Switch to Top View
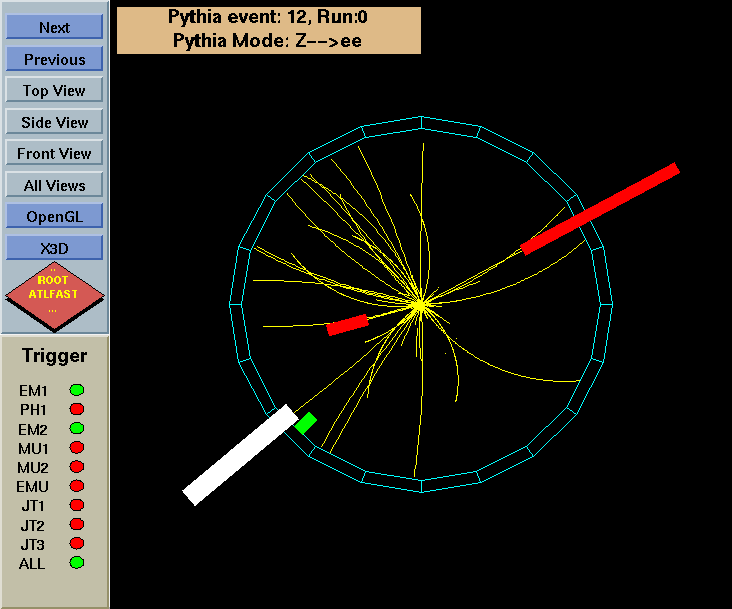 pyautogui.click(x=54, y=90)
